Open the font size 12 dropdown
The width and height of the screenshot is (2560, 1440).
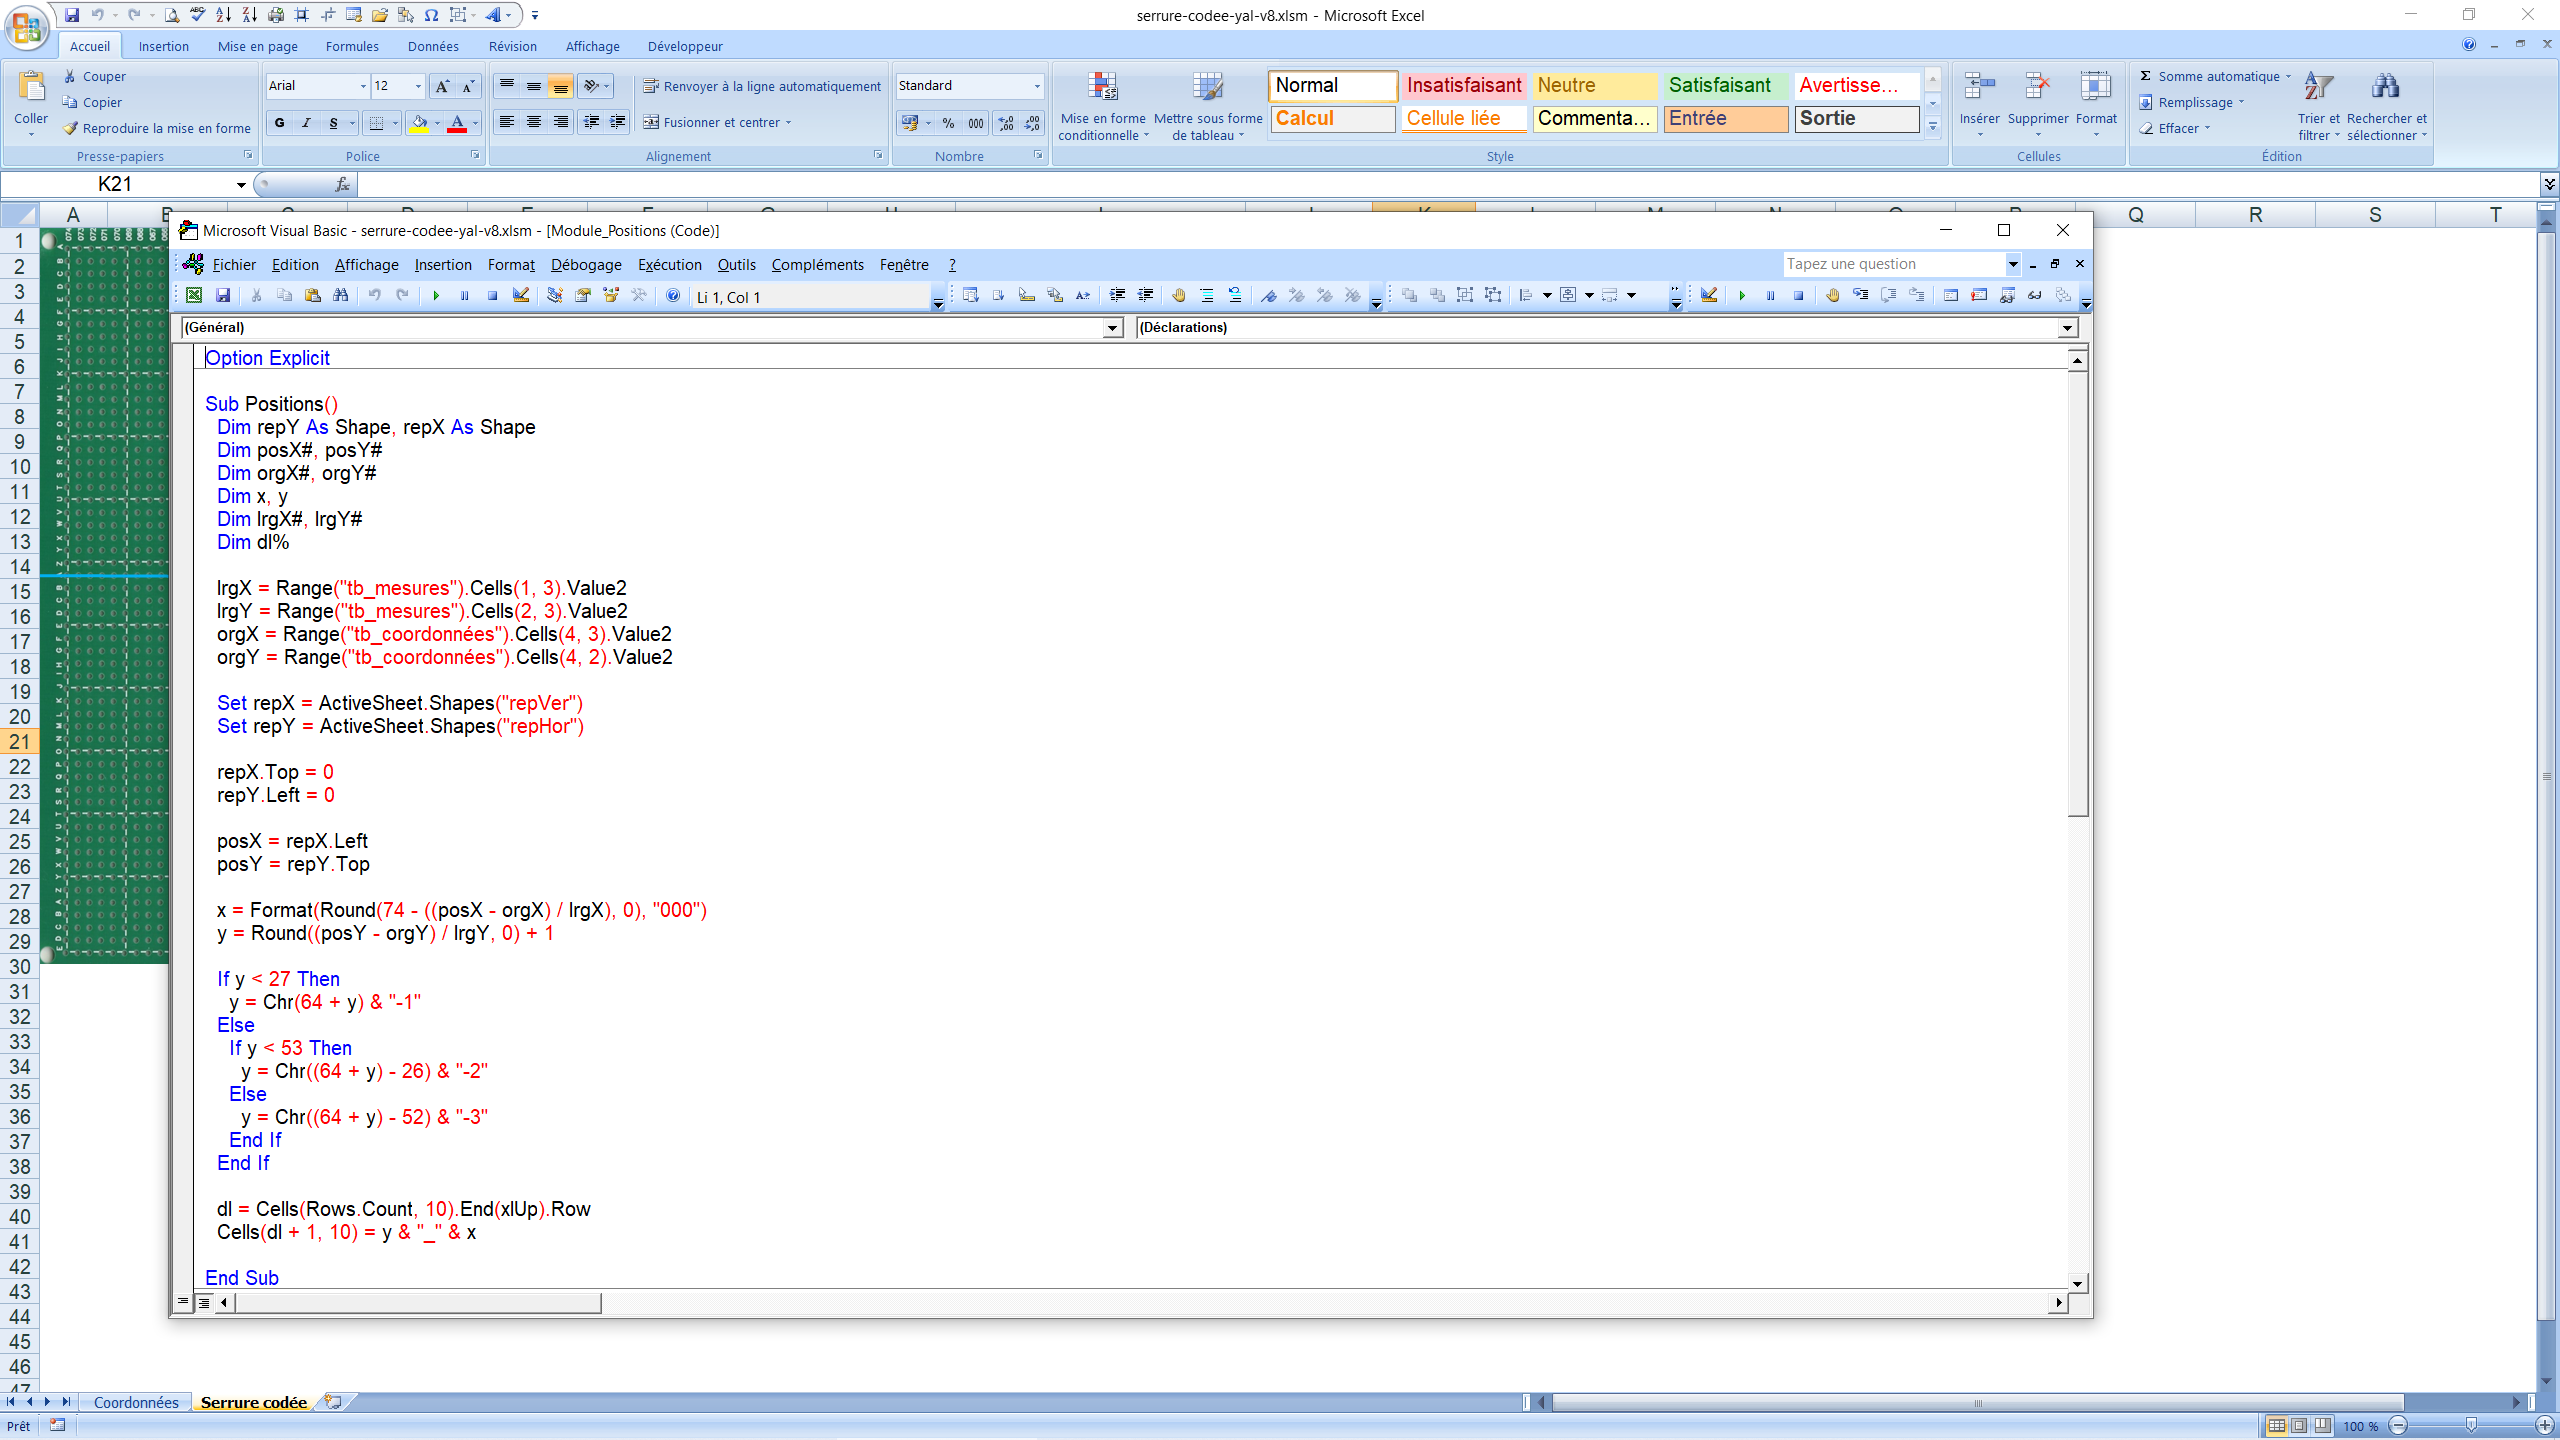click(x=418, y=86)
